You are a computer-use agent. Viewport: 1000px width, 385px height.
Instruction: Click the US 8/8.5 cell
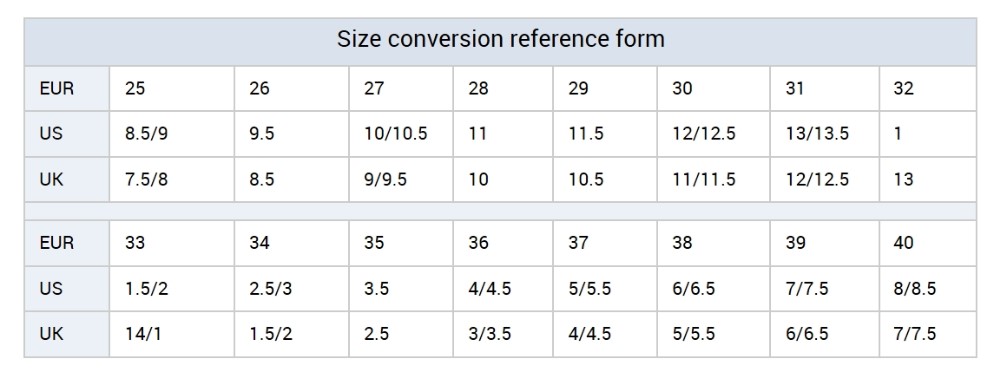[927, 289]
